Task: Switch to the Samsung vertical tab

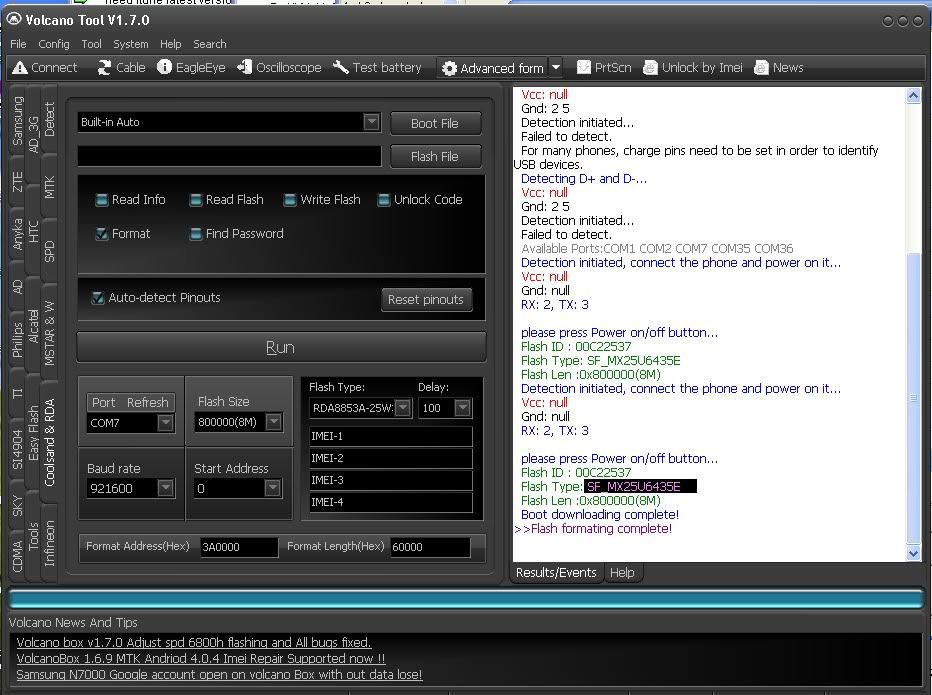Action: pyautogui.click(x=17, y=121)
